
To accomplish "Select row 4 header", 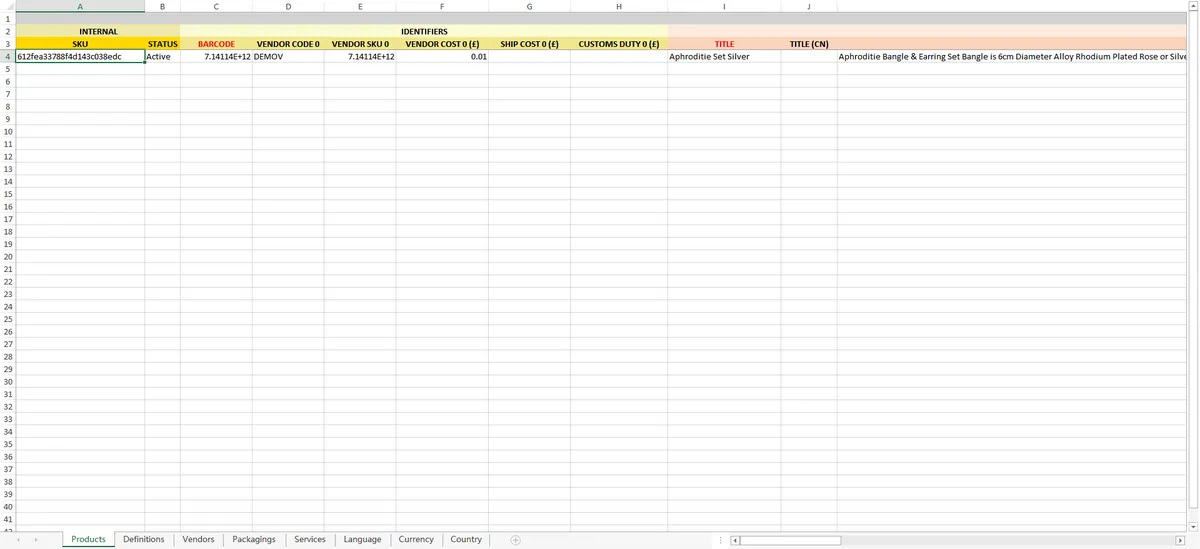I will pyautogui.click(x=8, y=57).
